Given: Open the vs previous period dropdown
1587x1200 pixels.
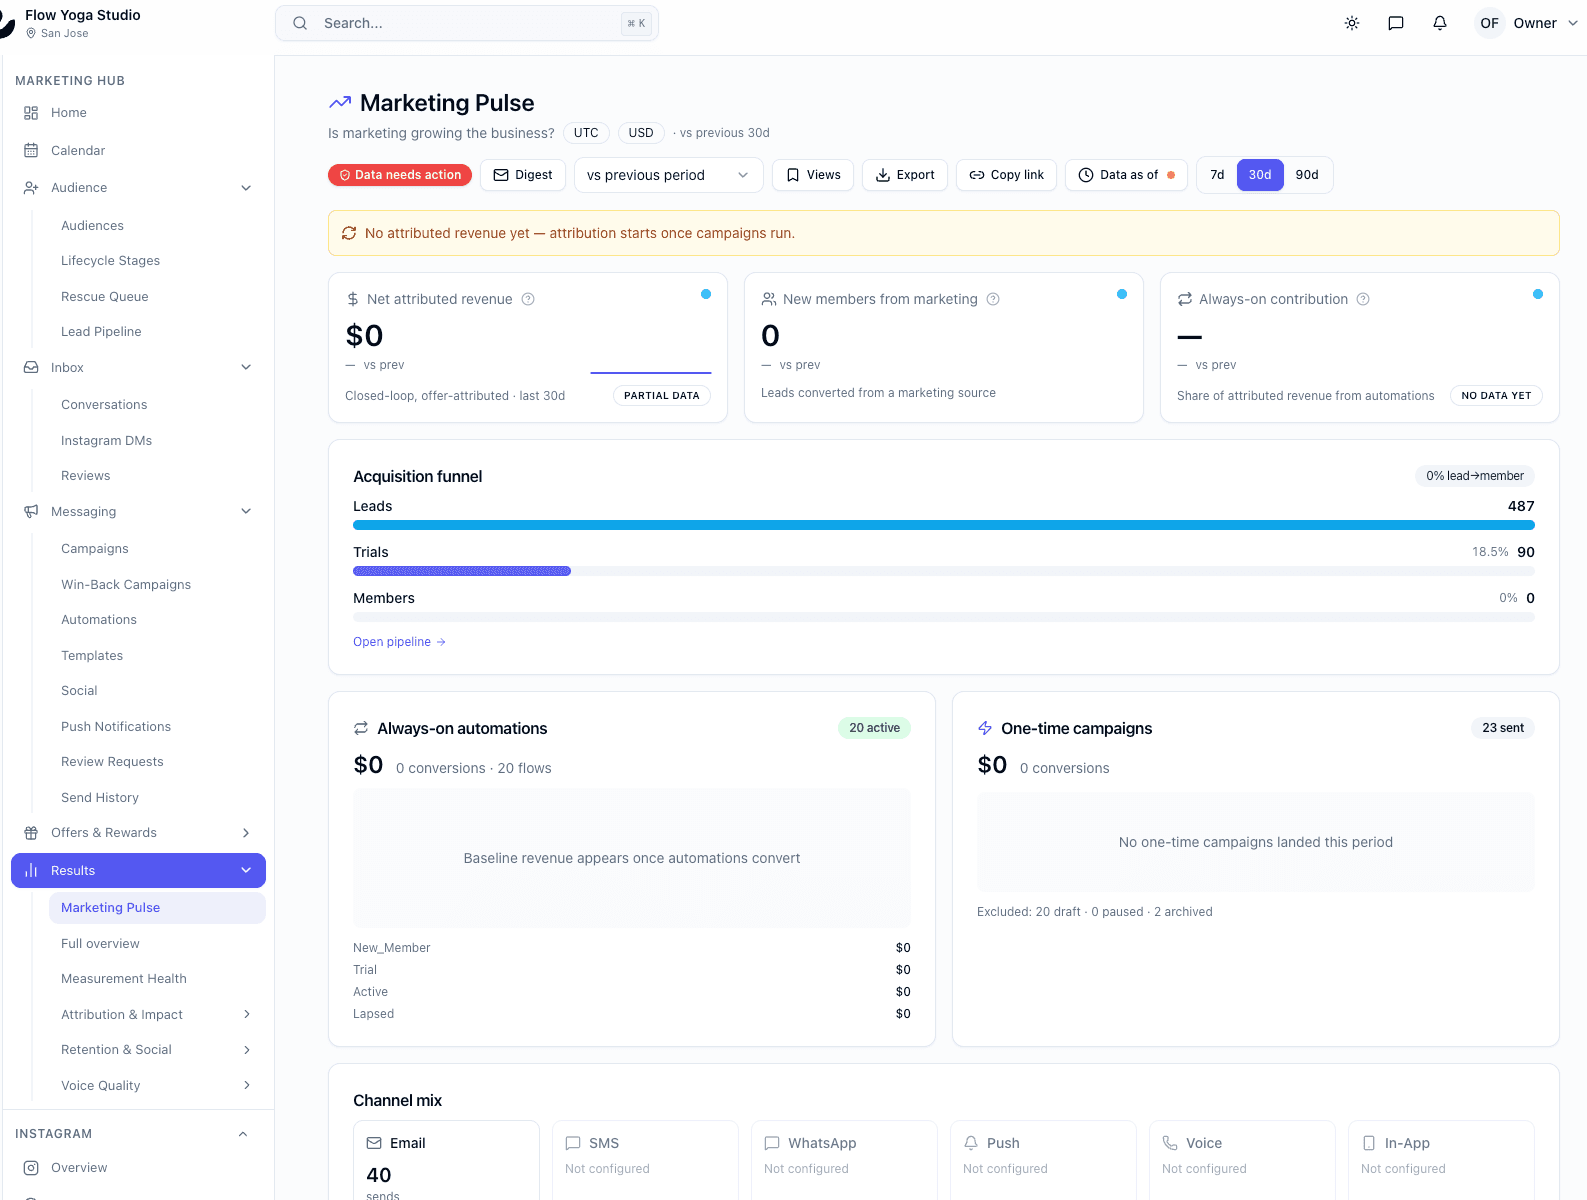Looking at the screenshot, I should click(x=668, y=175).
